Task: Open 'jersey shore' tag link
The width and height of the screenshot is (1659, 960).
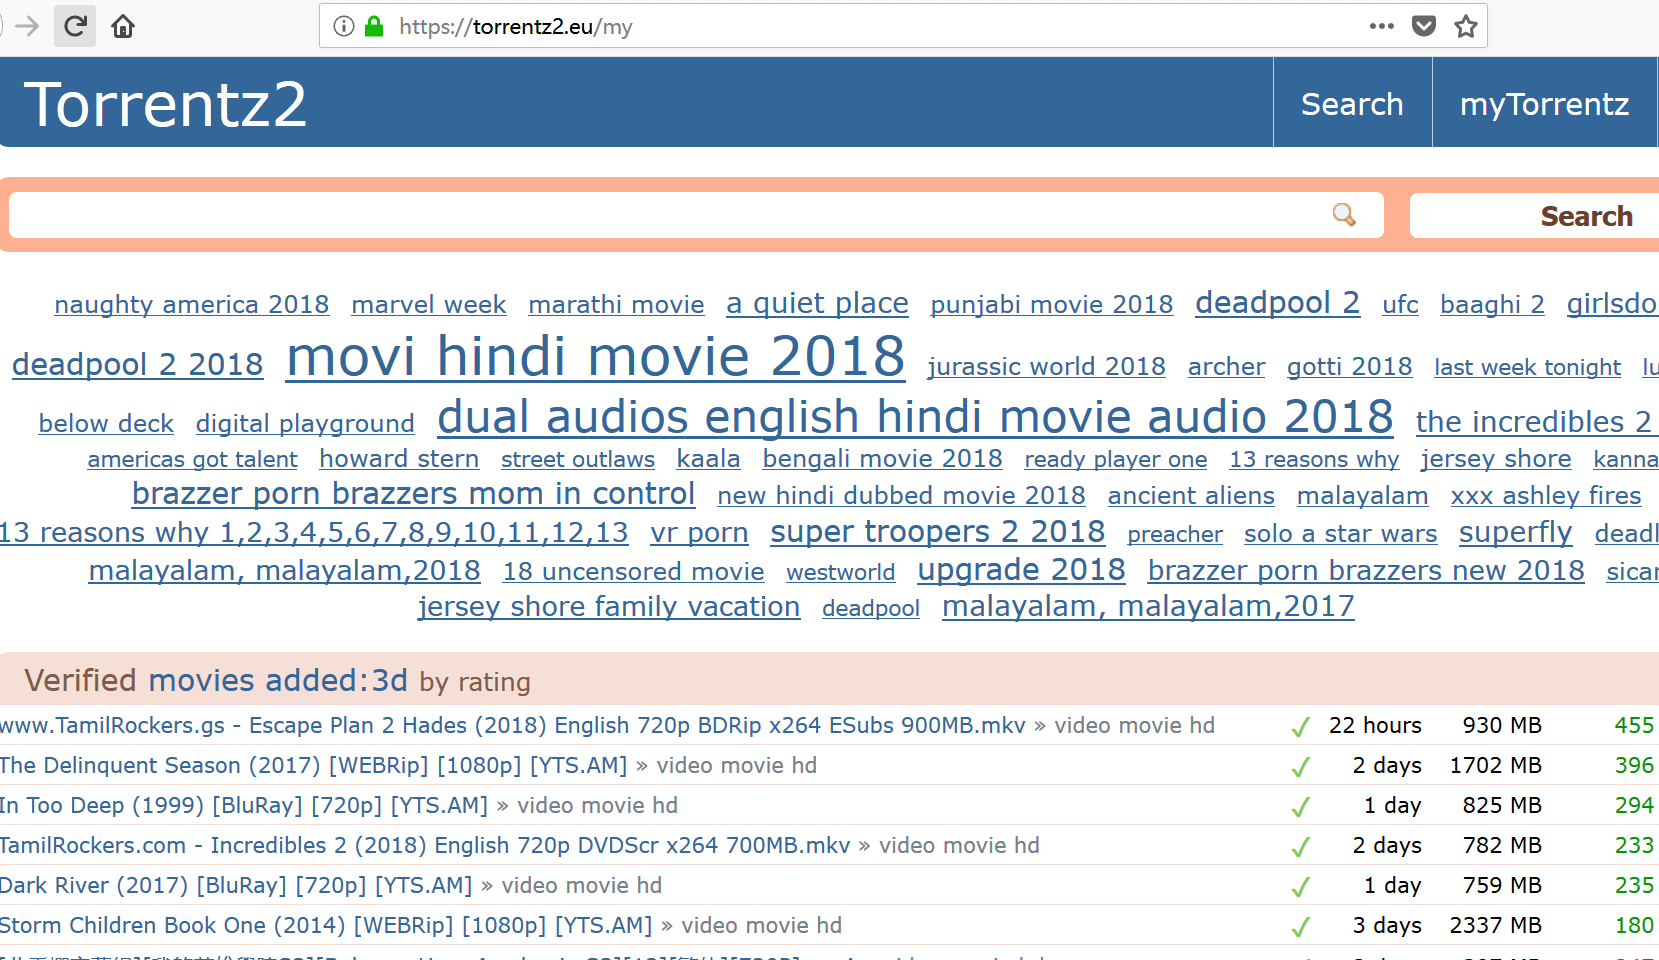Action: click(x=1495, y=458)
